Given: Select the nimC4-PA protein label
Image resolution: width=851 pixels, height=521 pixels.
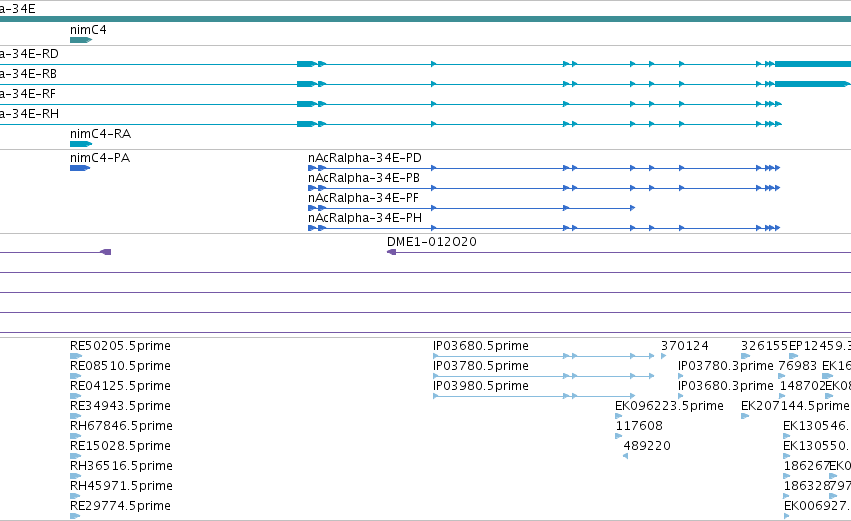Looking at the screenshot, I should point(100,158).
